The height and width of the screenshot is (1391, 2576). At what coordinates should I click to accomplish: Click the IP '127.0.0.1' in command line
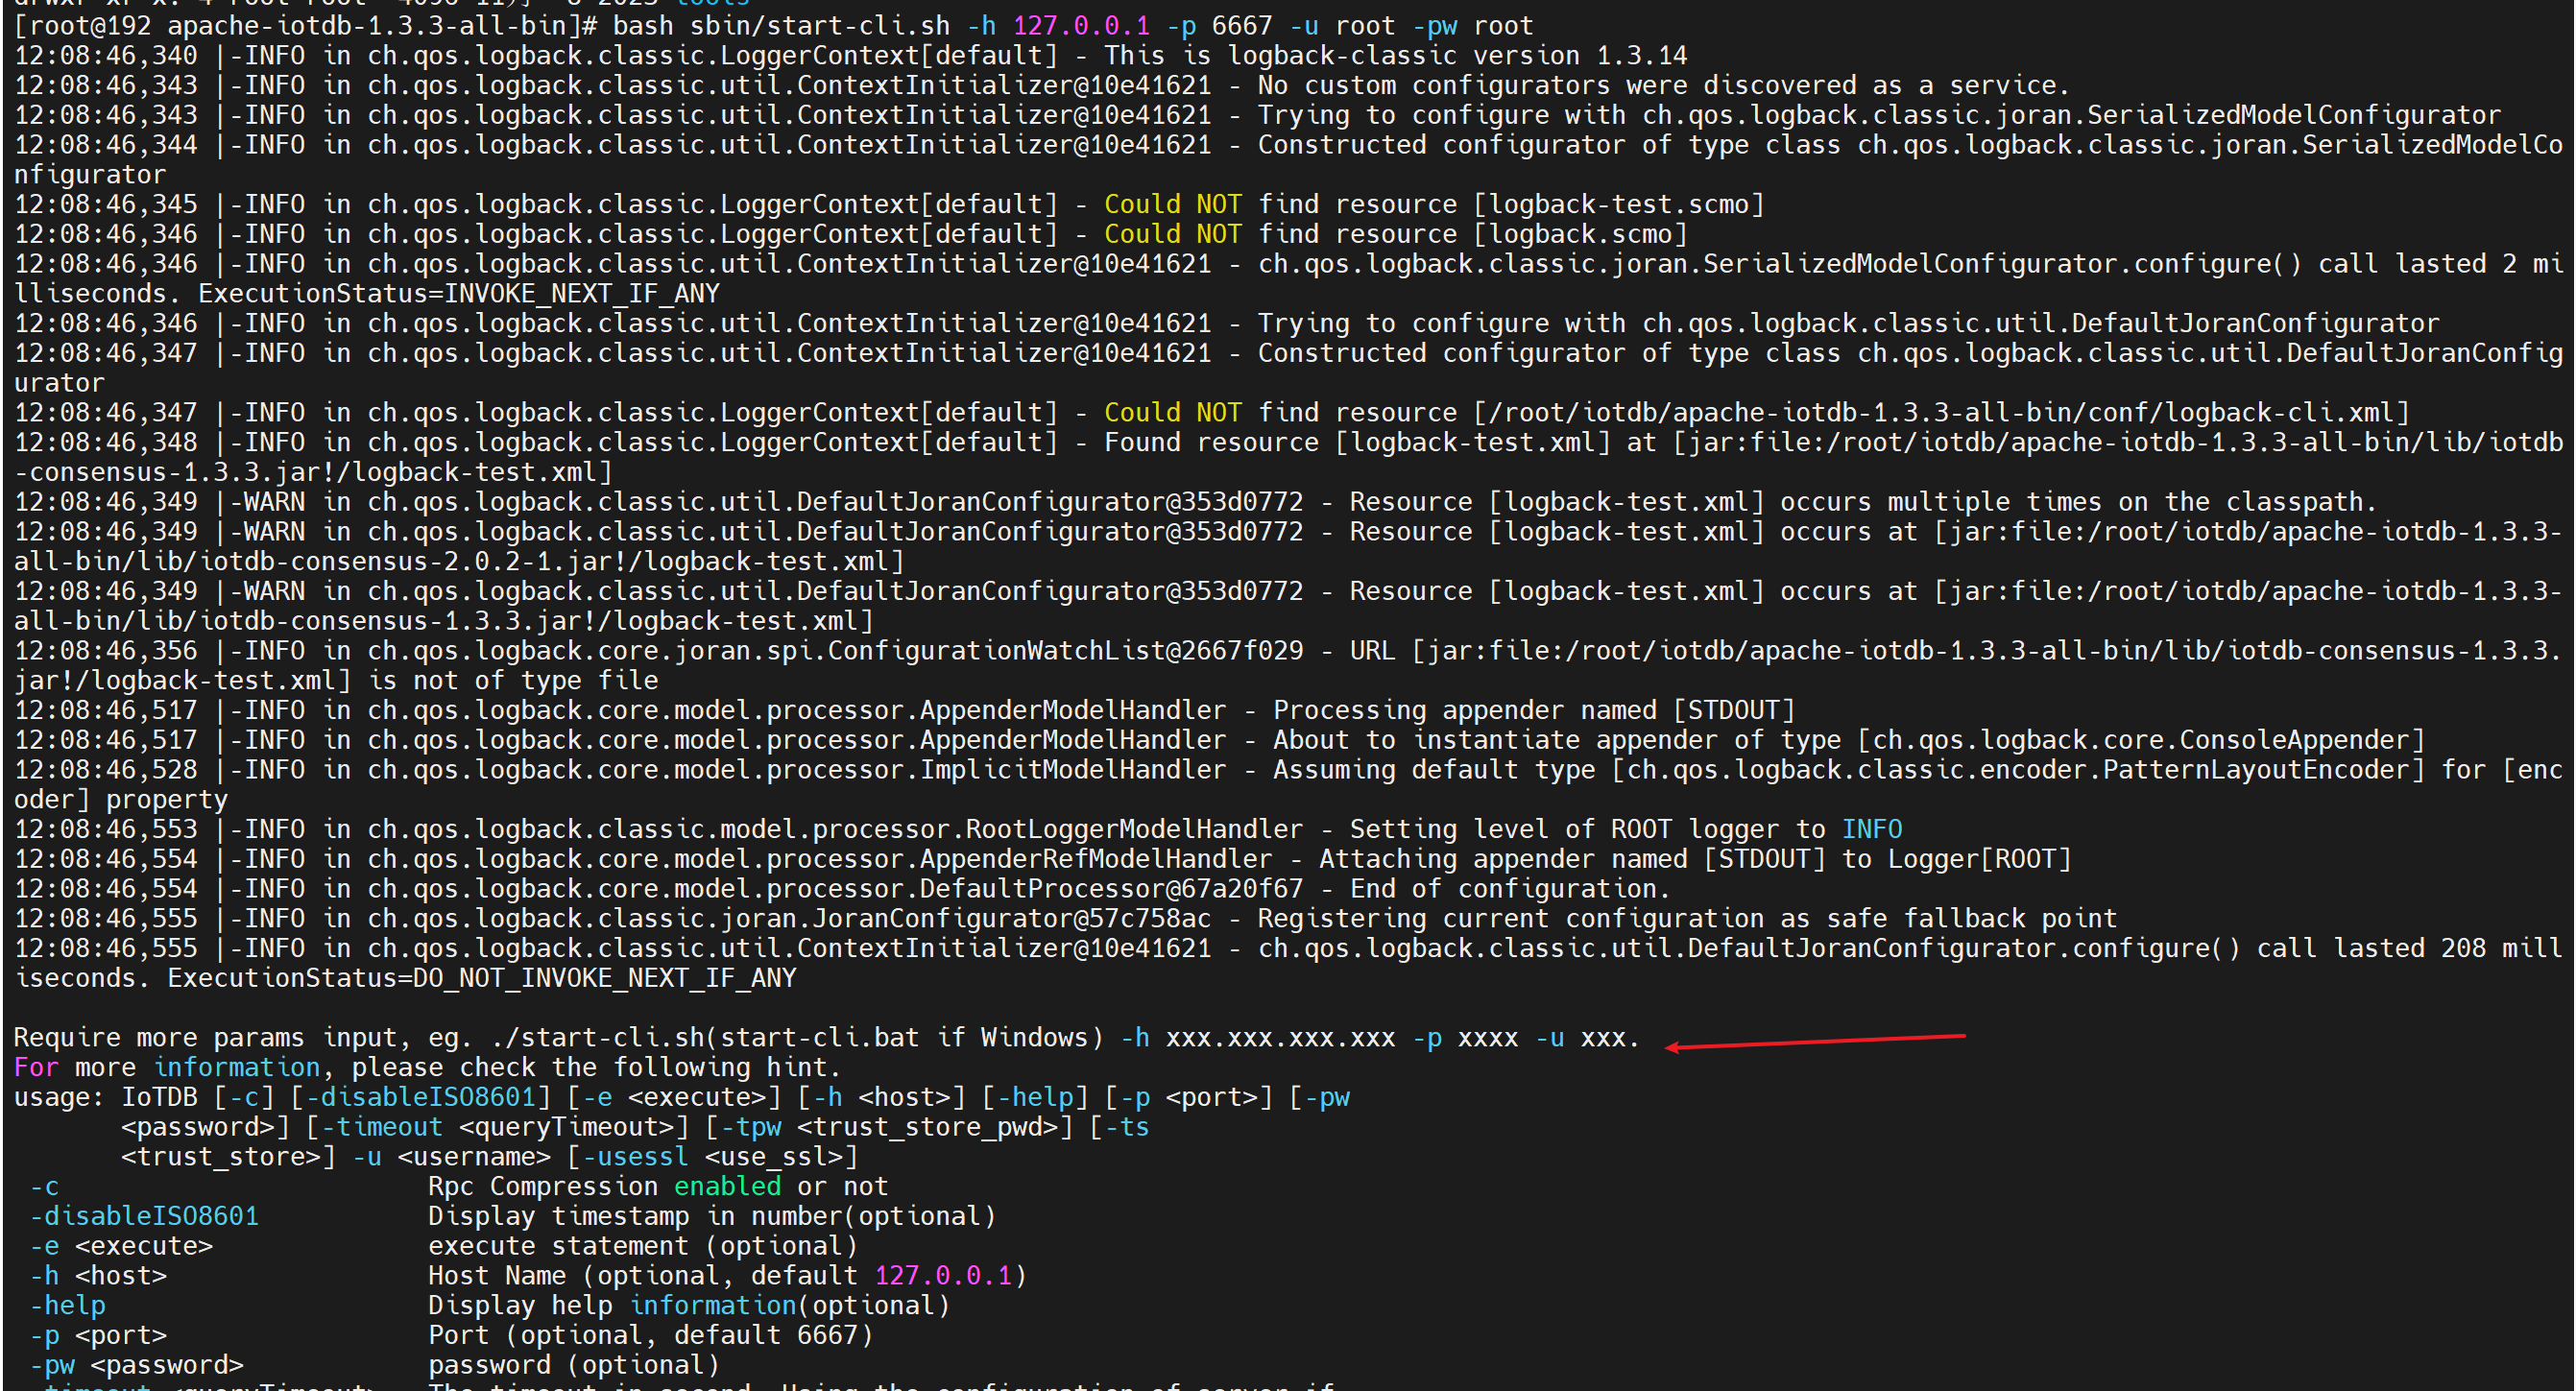[x=1082, y=26]
